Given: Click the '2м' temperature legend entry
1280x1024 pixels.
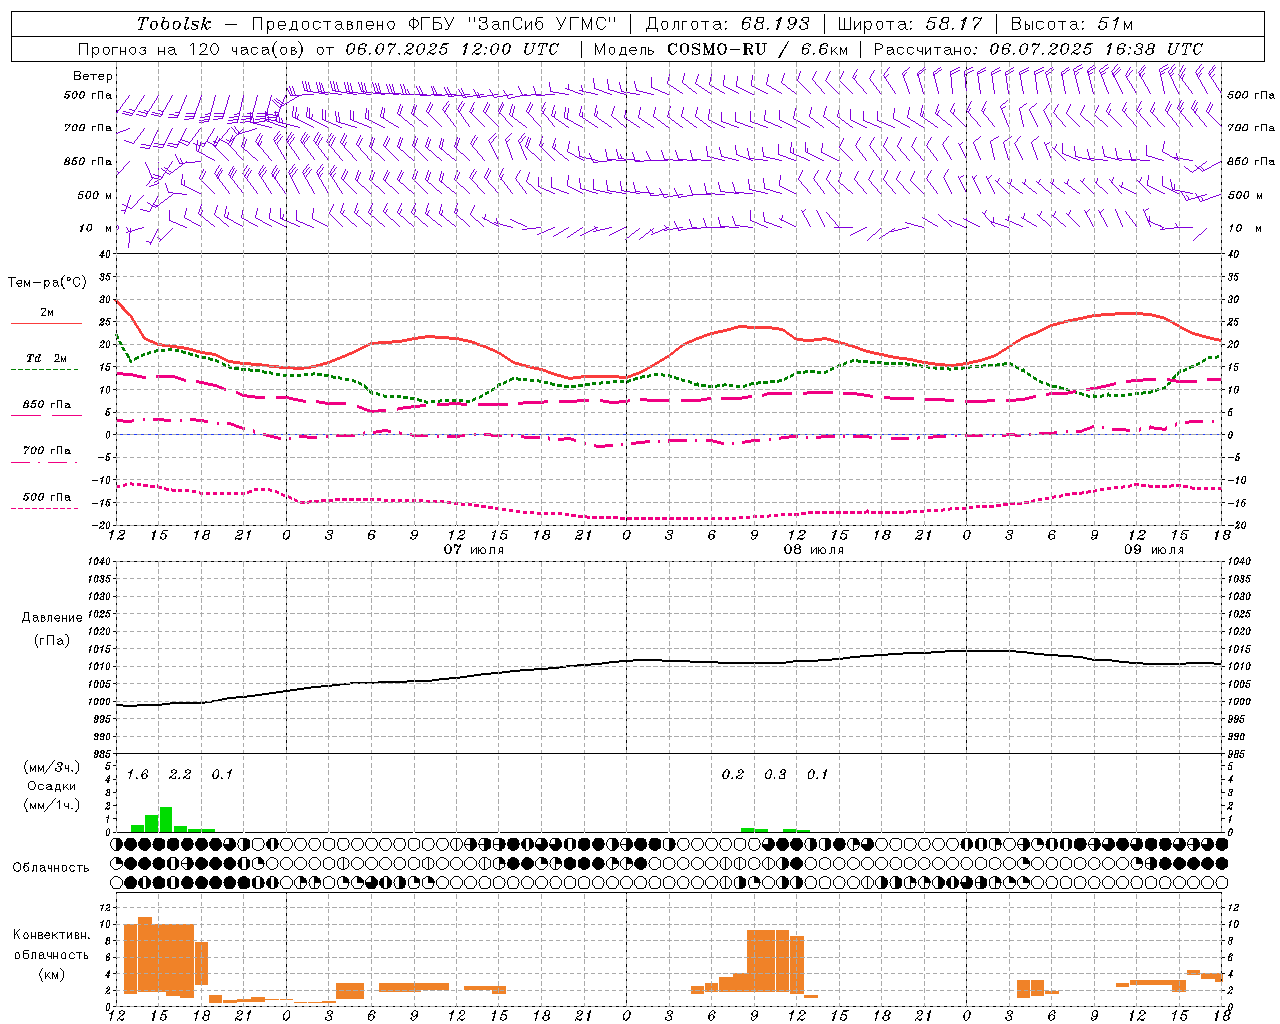Looking at the screenshot, I should point(47,313).
